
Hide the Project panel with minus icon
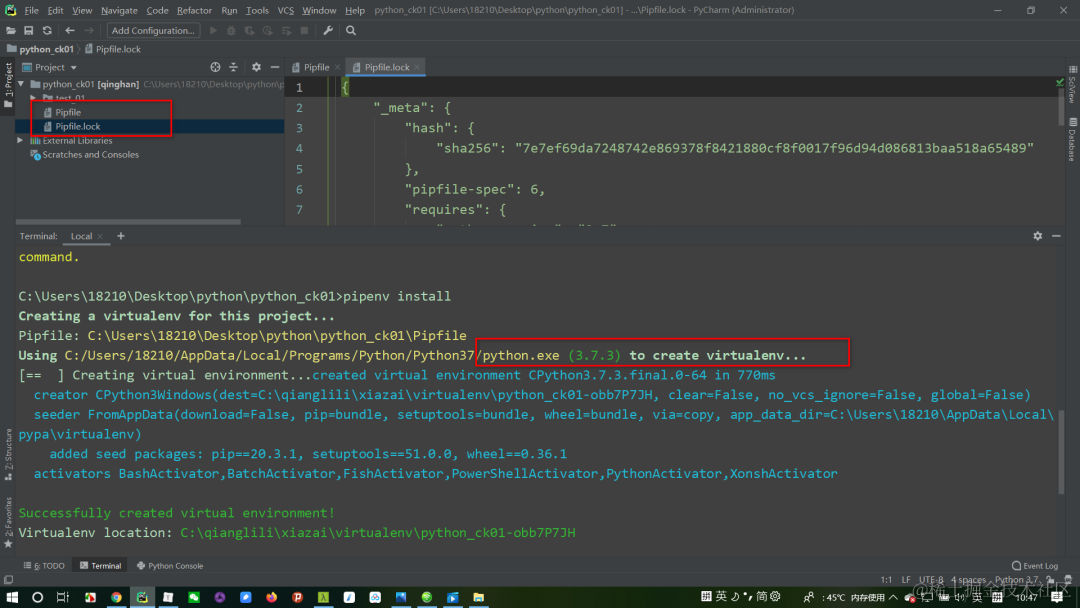coord(275,67)
